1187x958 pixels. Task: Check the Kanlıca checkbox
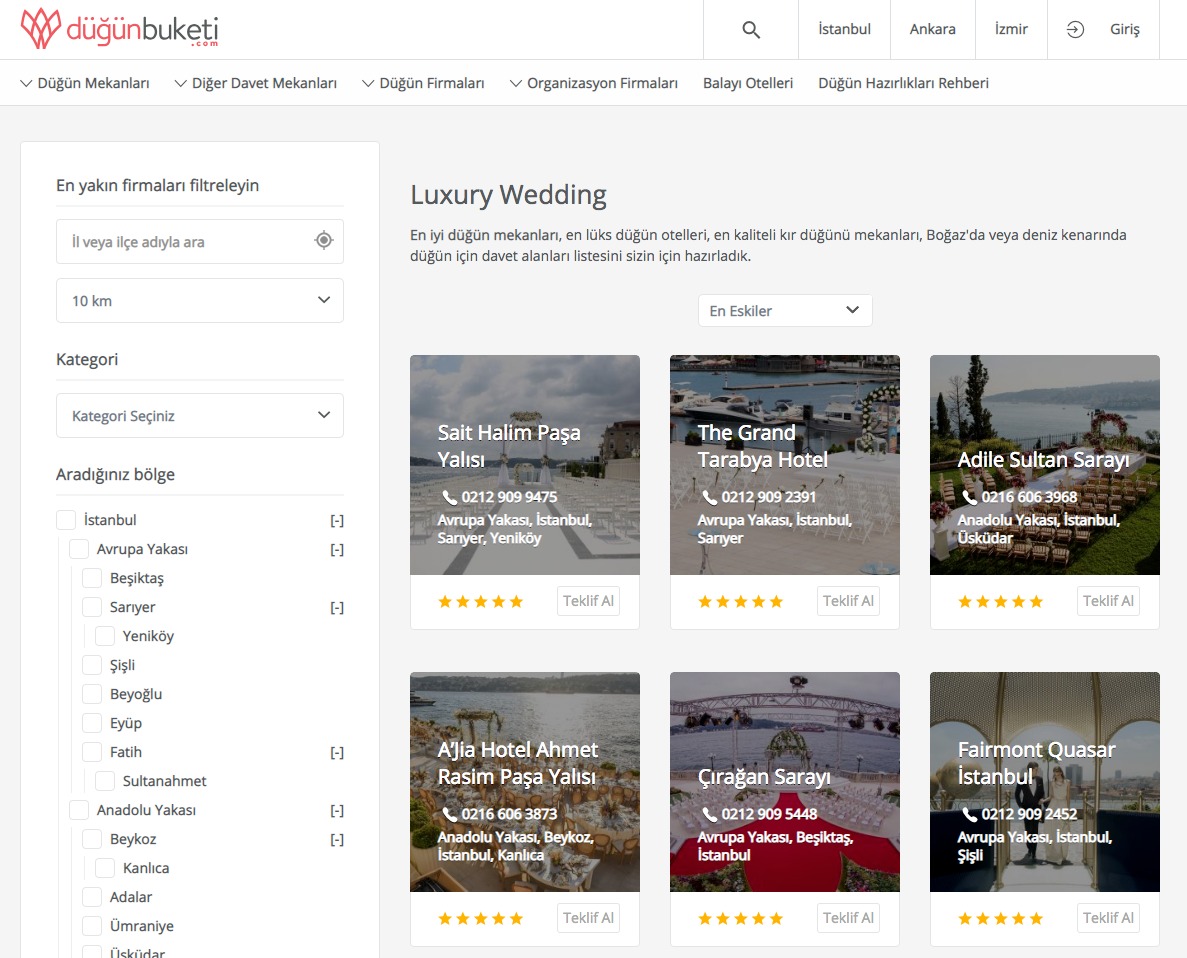tap(104, 868)
